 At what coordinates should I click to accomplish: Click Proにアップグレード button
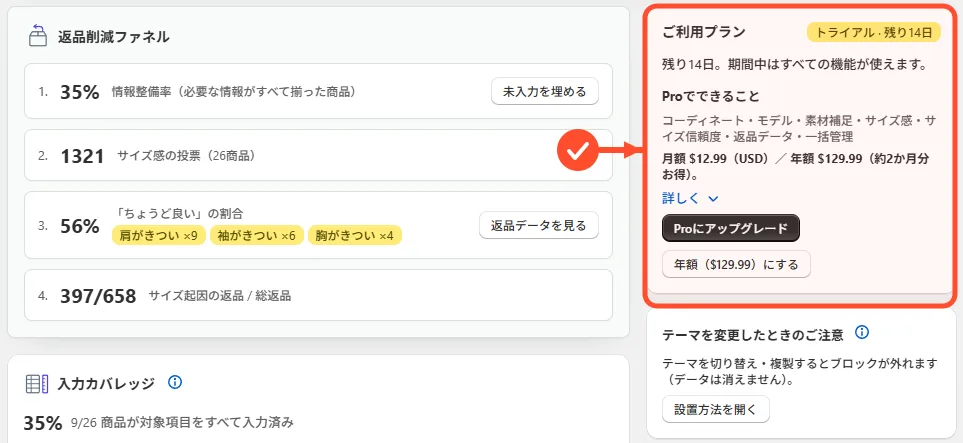pos(731,229)
